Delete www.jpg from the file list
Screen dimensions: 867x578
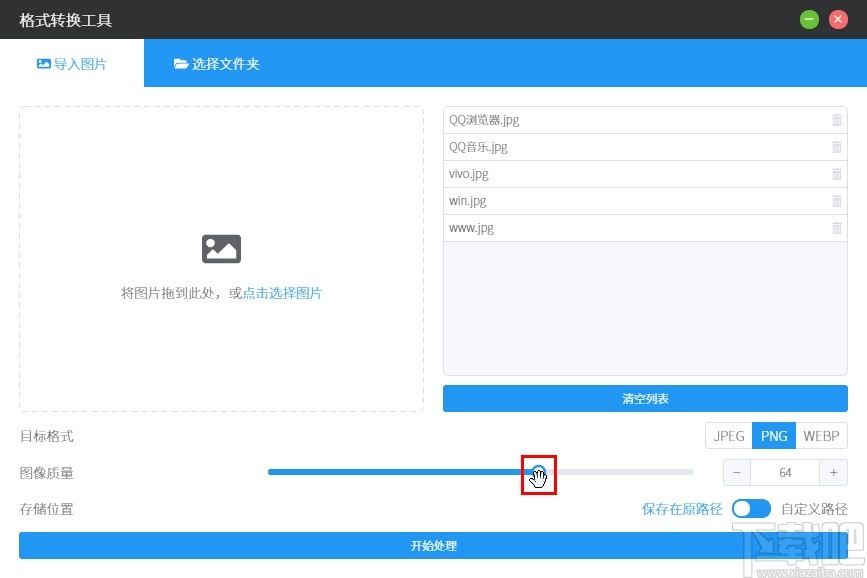(x=836, y=227)
